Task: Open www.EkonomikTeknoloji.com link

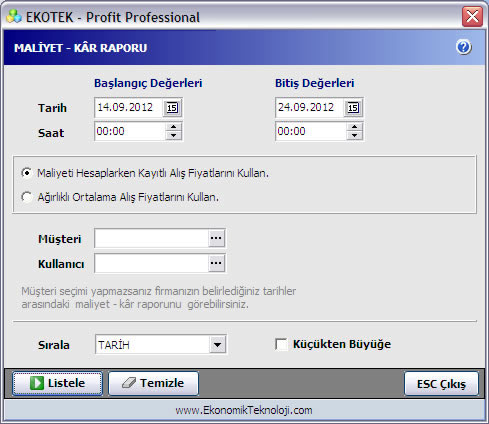Action: [x=244, y=410]
